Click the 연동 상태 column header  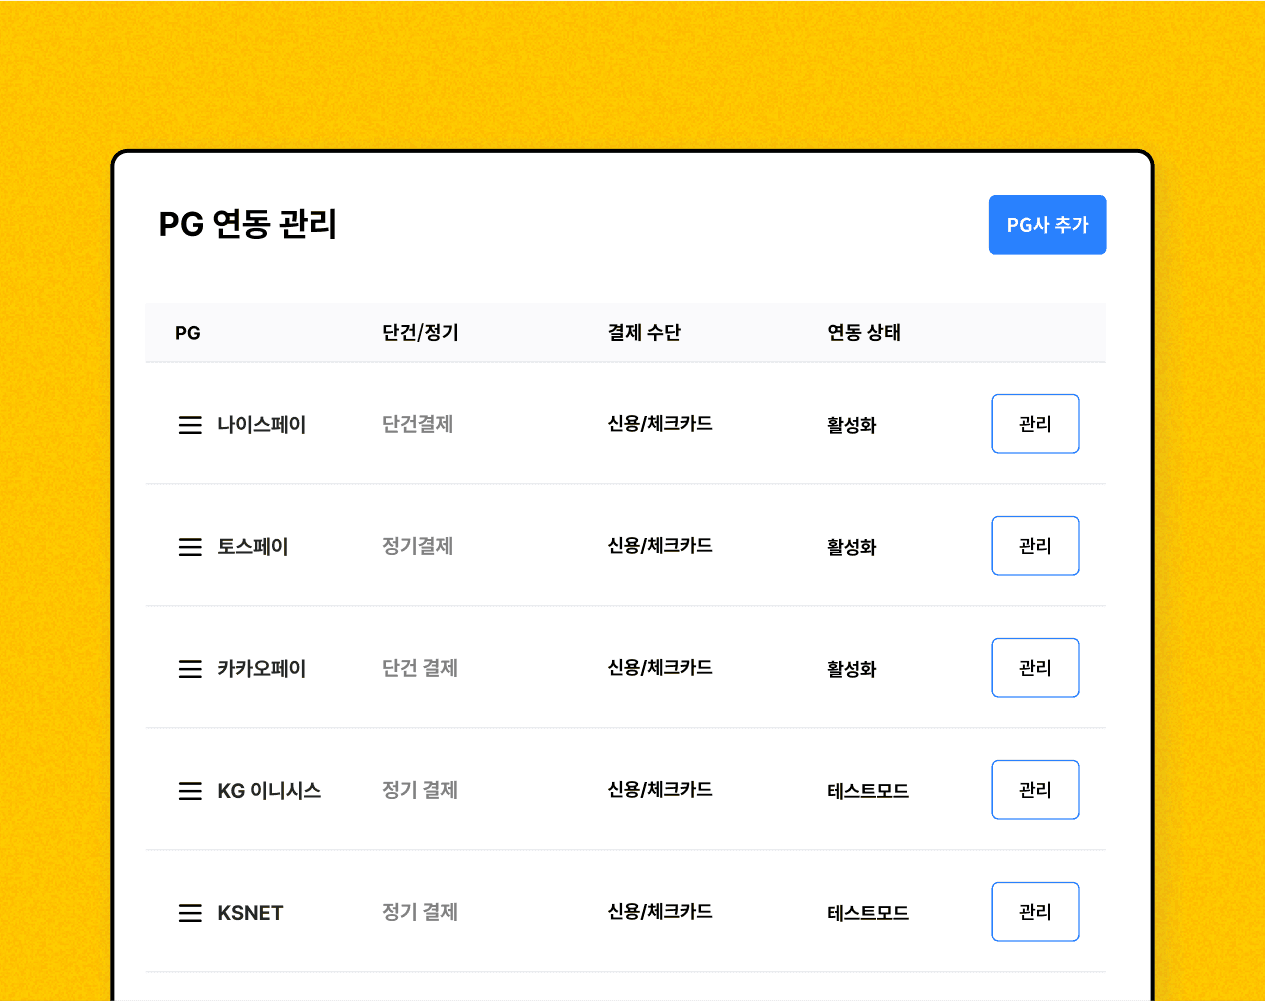pos(864,332)
